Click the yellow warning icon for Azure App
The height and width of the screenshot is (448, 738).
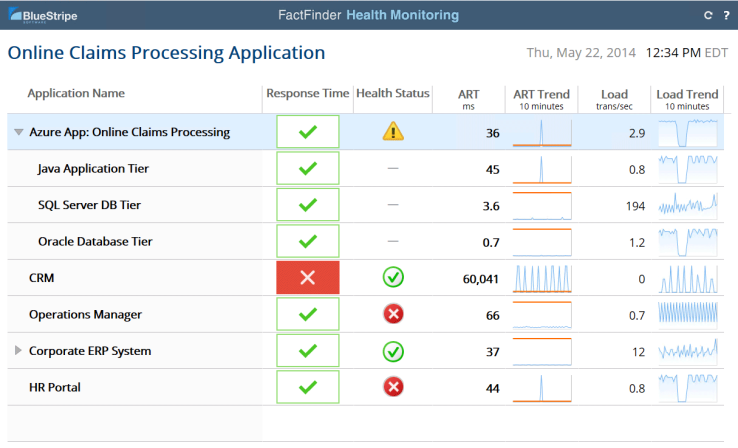click(x=393, y=132)
